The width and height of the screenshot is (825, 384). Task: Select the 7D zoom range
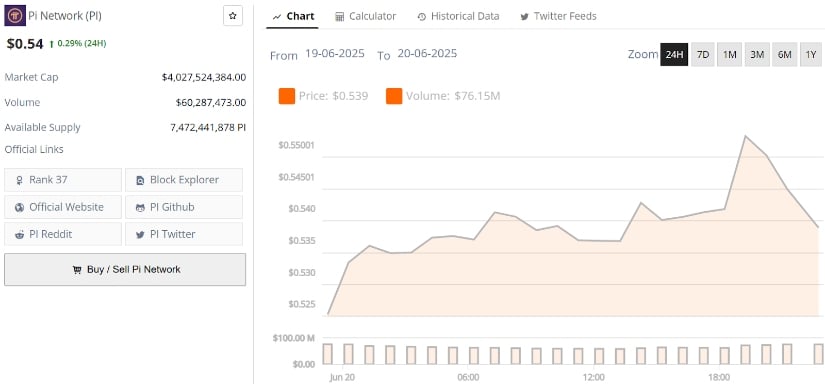click(x=703, y=54)
